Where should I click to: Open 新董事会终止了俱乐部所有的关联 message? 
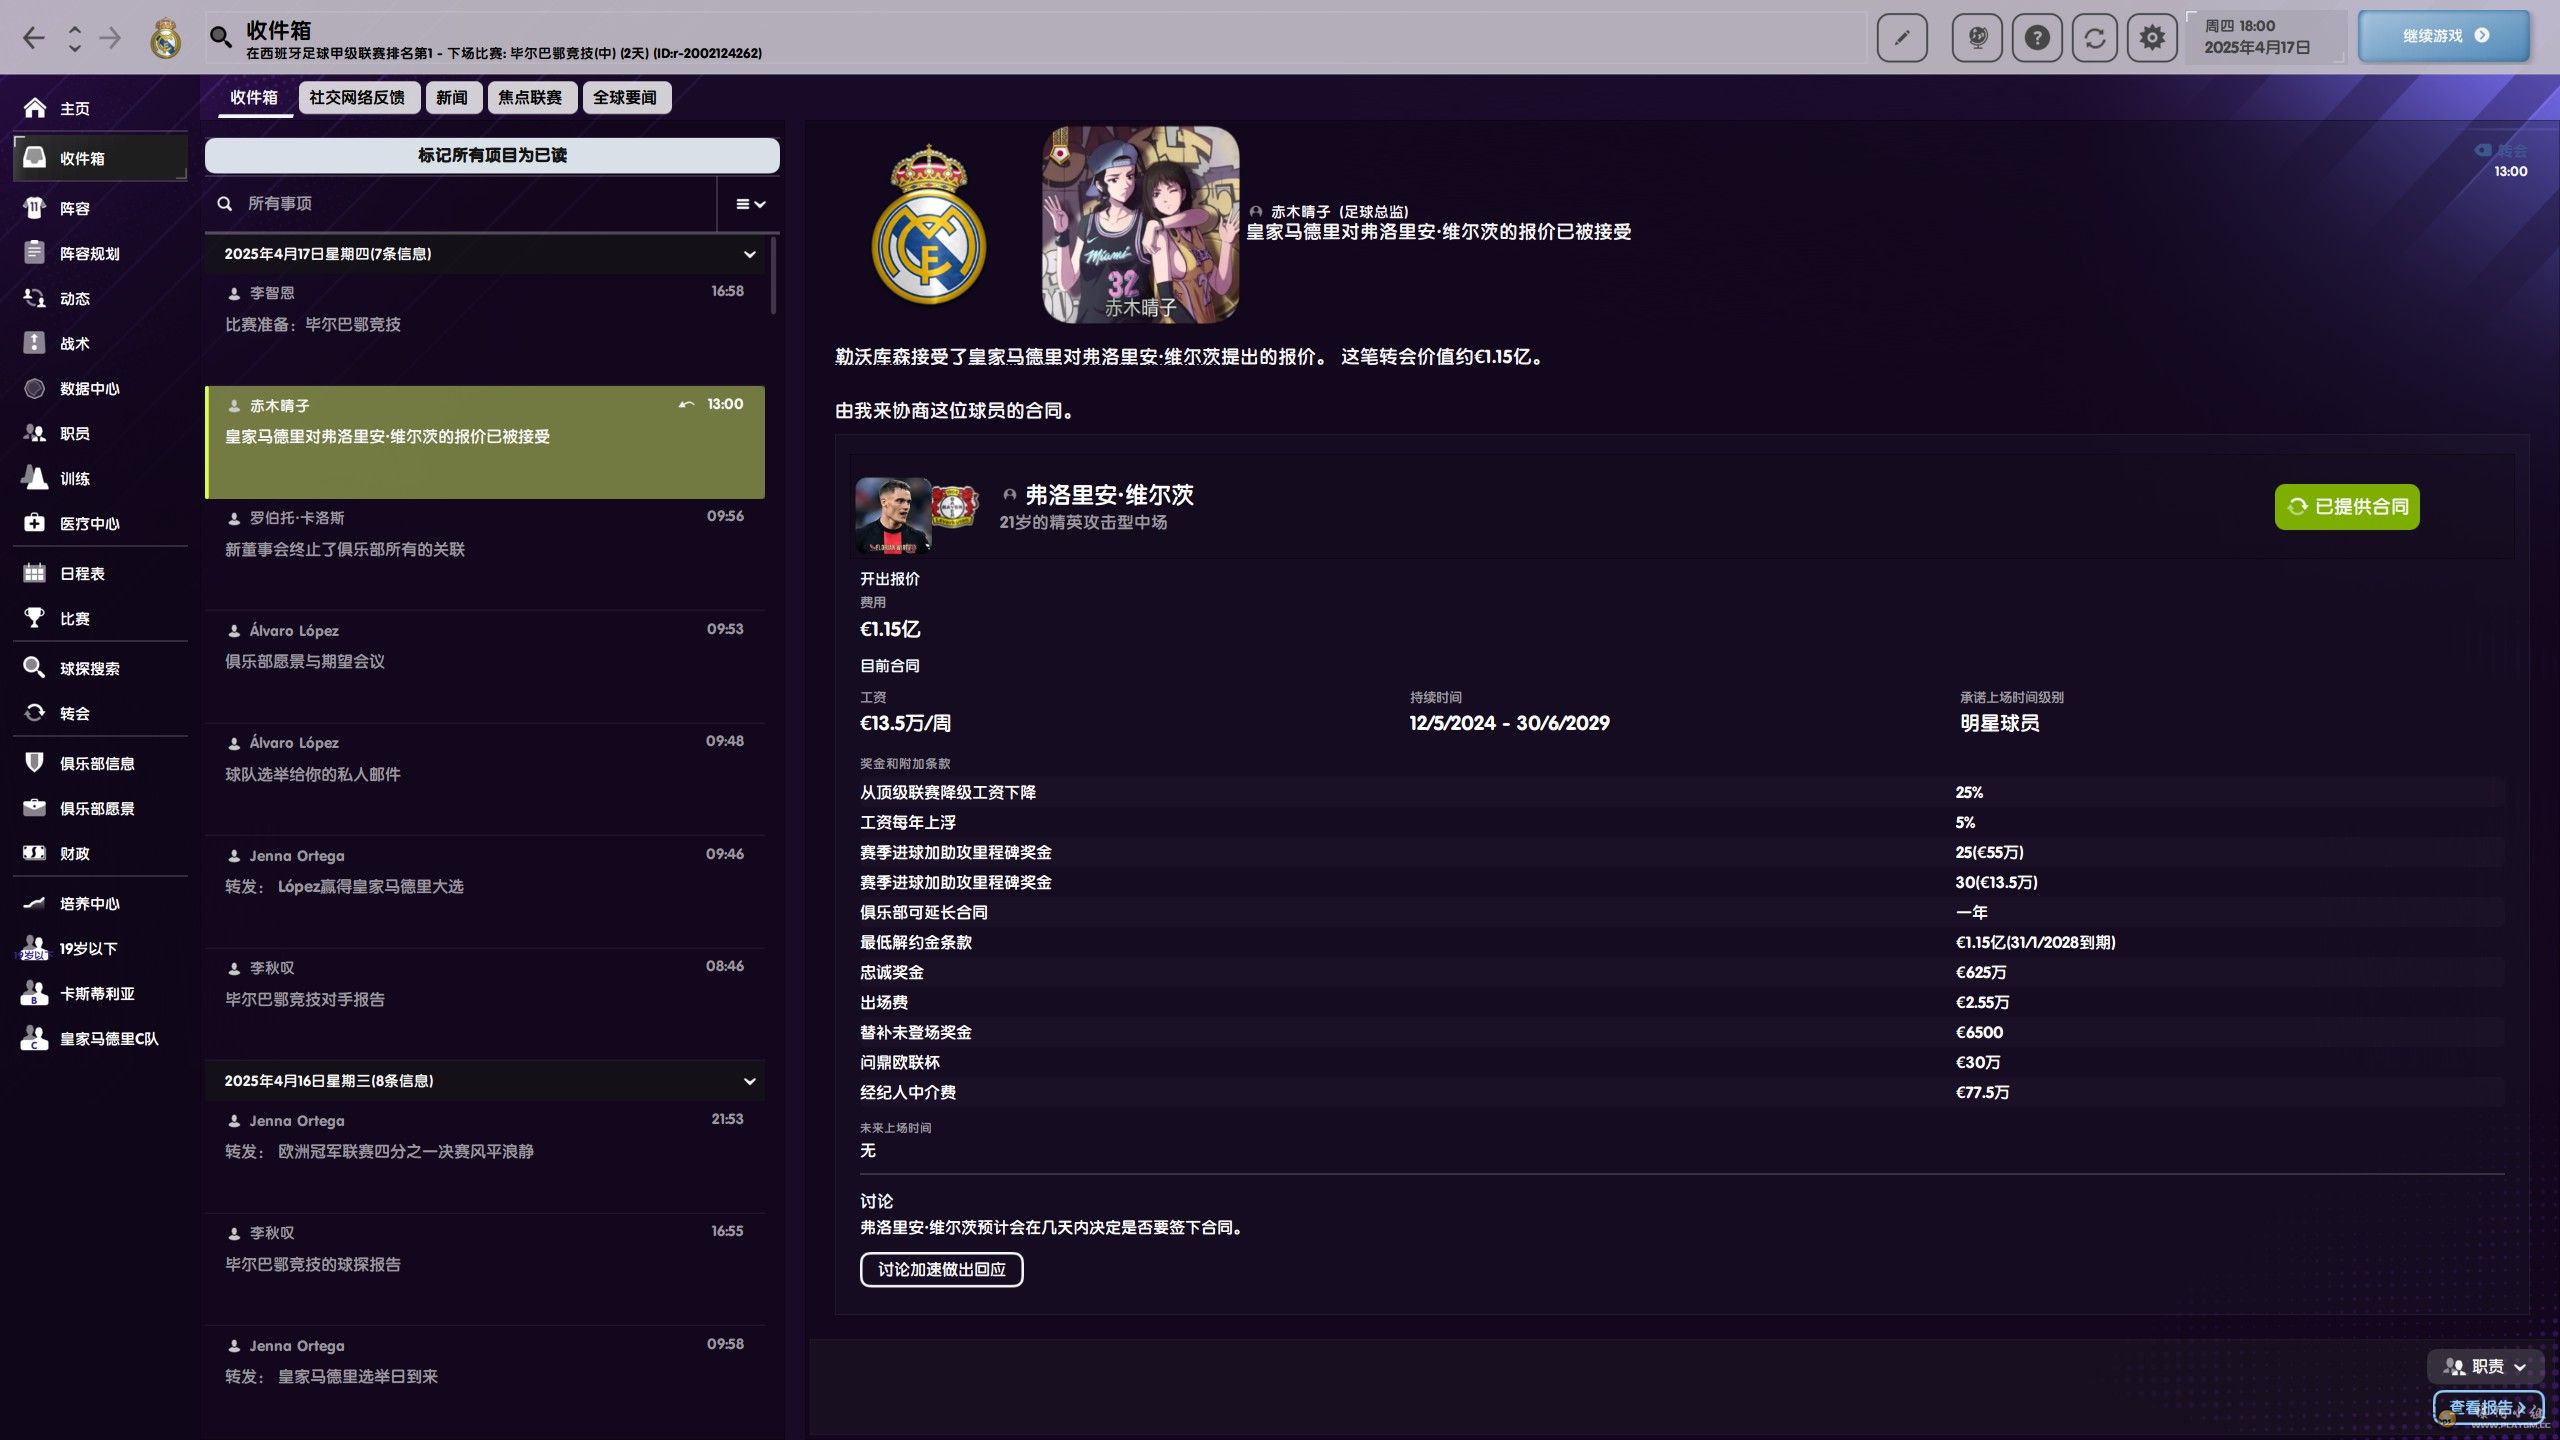485,555
